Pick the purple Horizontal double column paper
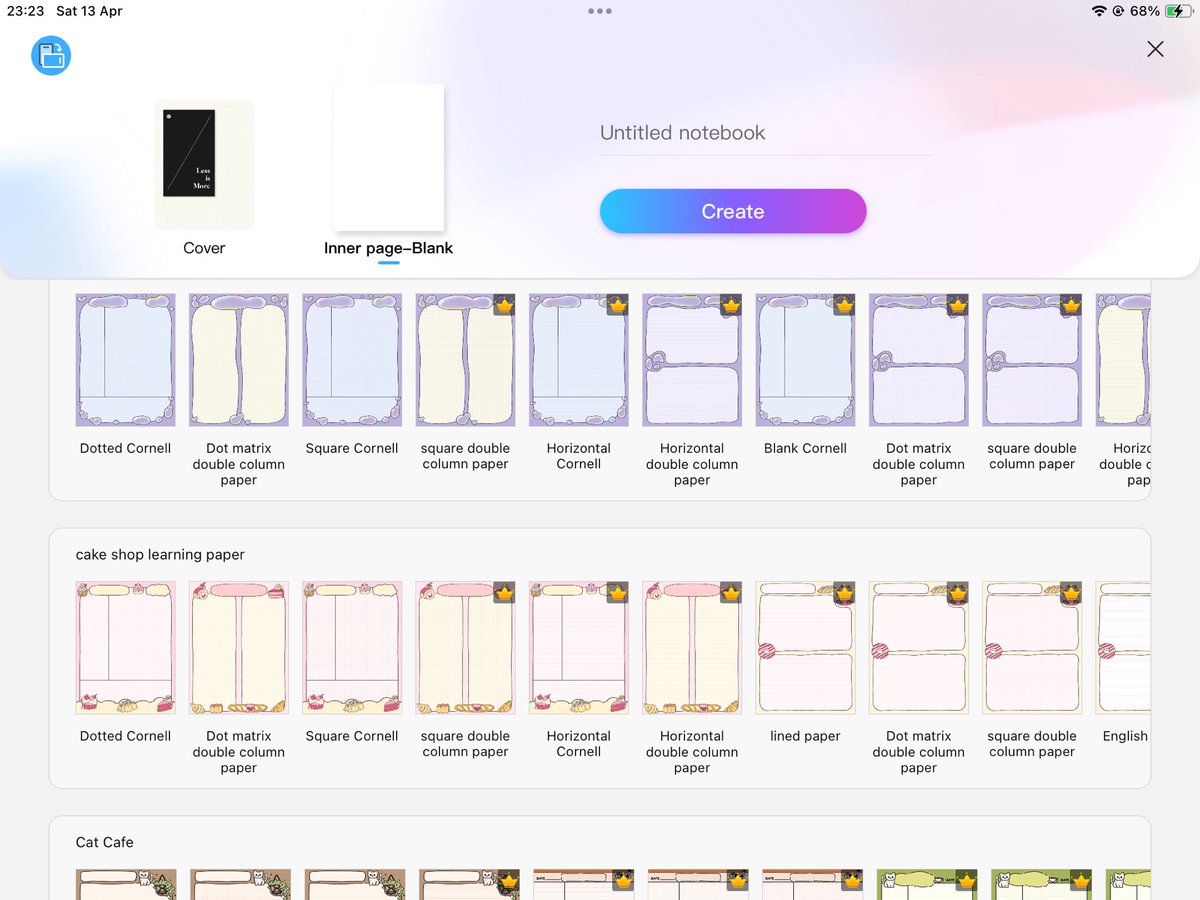Screen dimensions: 1200x900 click(692, 360)
